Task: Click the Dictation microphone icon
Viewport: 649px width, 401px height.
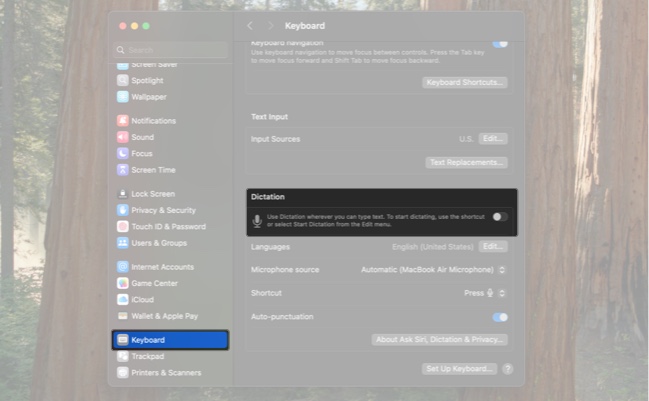Action: (x=257, y=221)
